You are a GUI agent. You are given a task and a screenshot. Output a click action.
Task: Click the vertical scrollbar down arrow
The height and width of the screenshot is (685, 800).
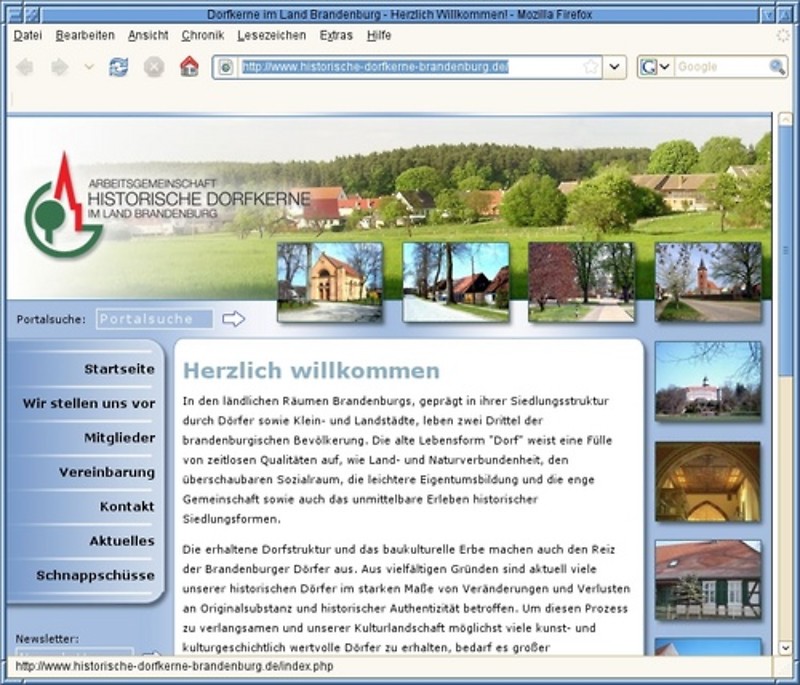[x=786, y=648]
